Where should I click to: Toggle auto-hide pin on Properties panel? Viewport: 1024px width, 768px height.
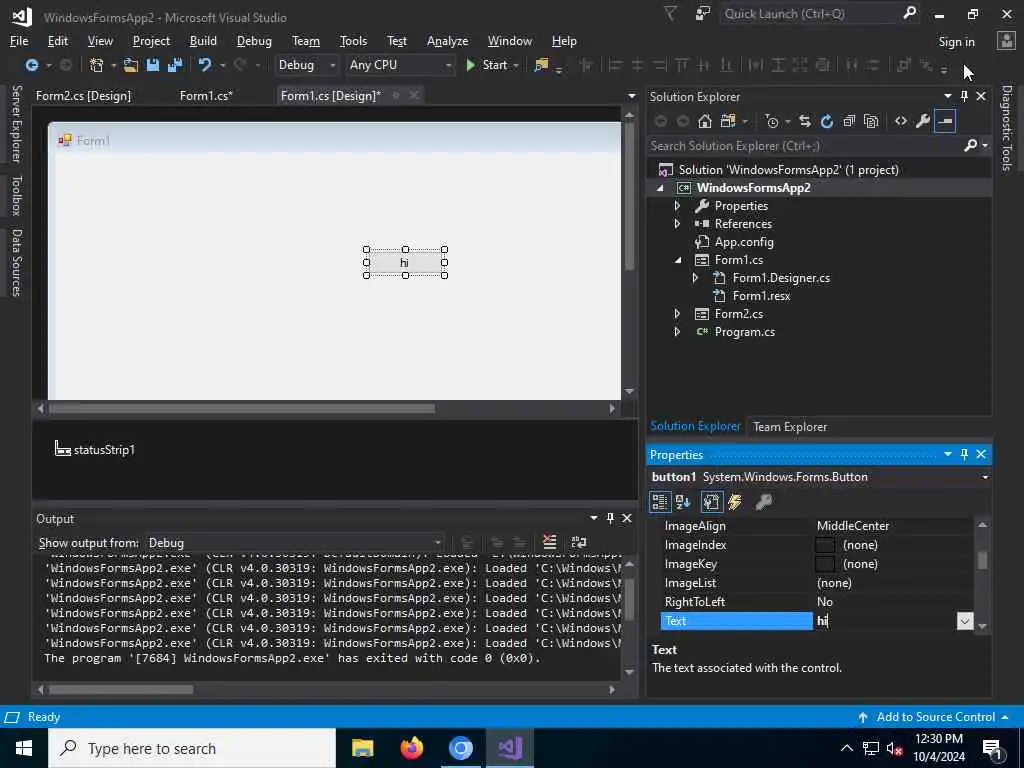(965, 455)
